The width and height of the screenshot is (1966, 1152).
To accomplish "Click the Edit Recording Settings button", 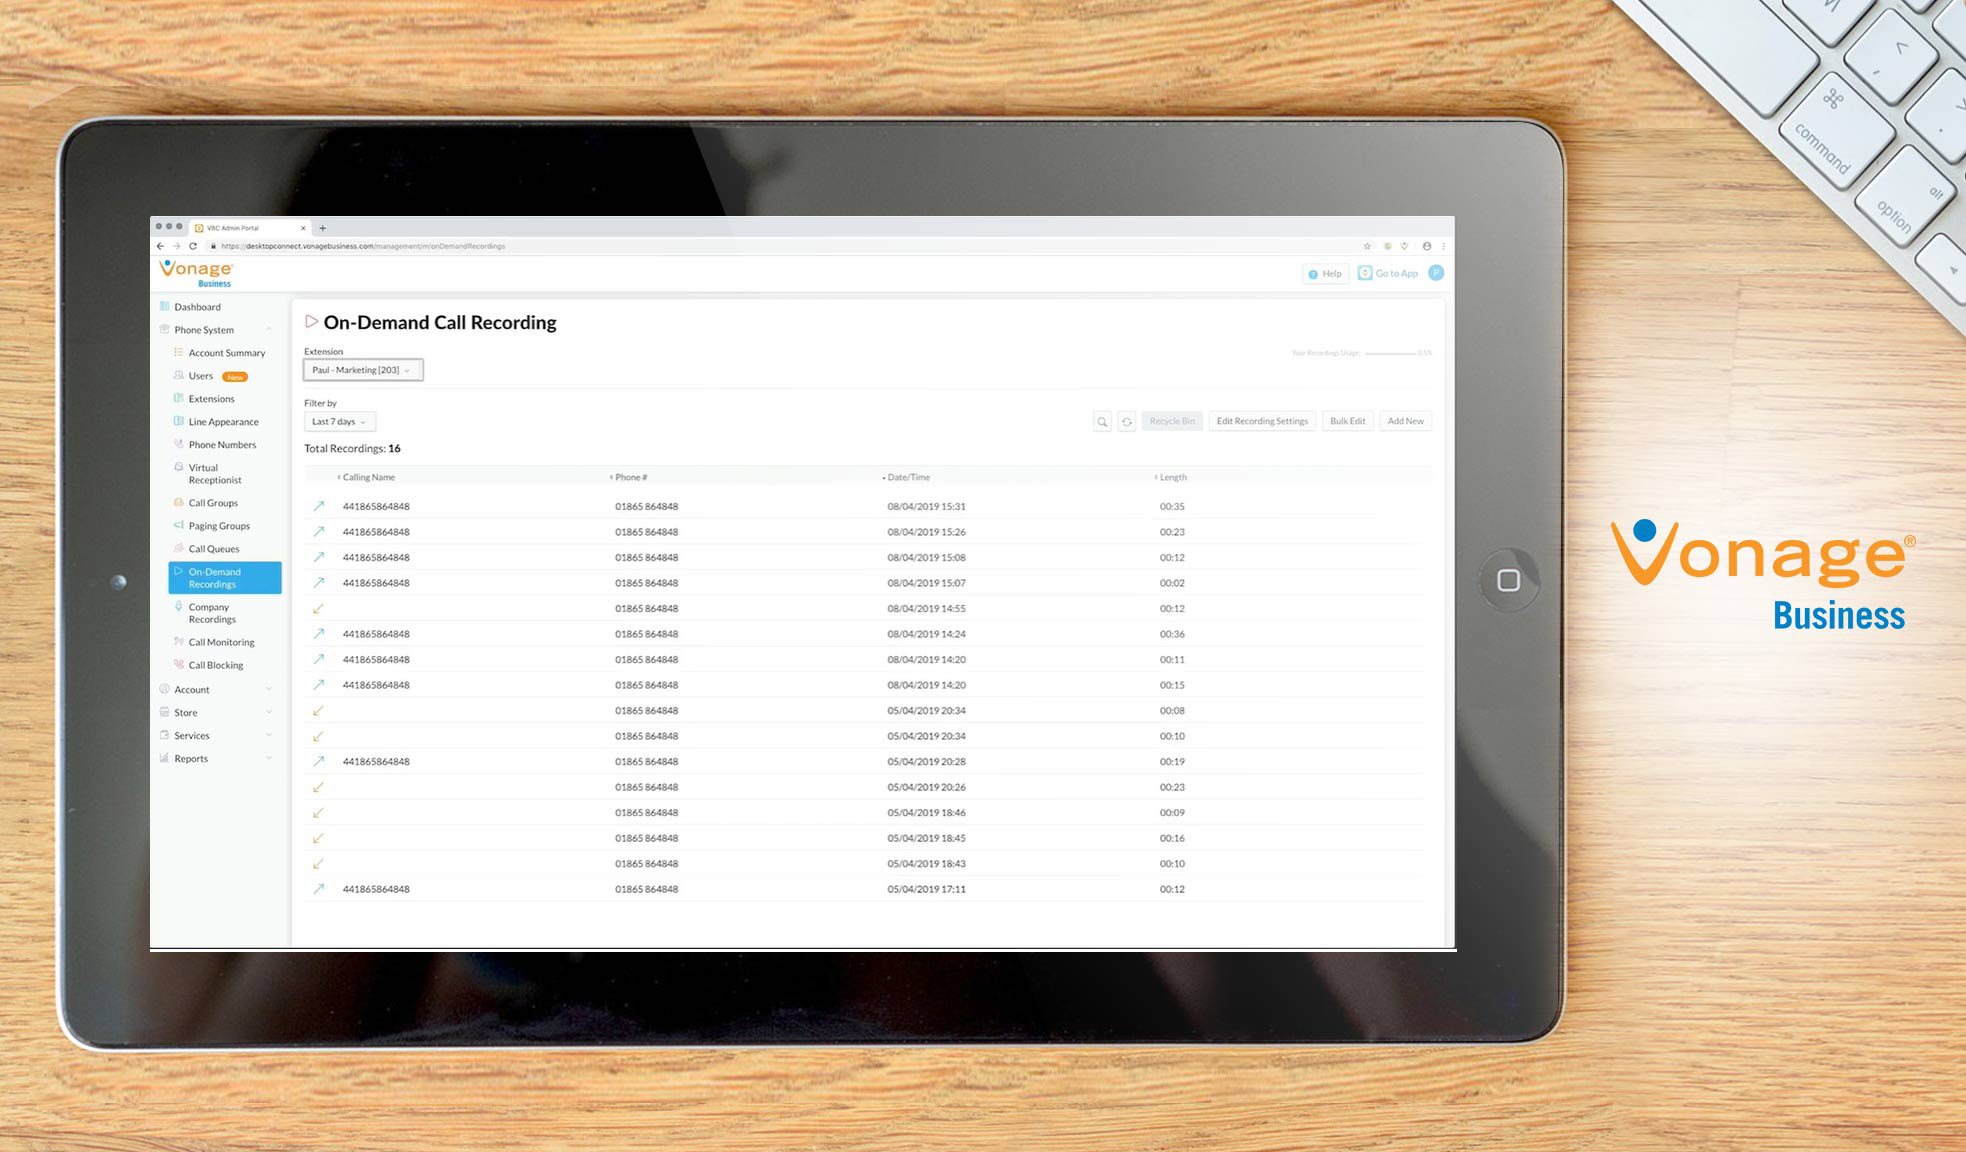I will [1262, 421].
